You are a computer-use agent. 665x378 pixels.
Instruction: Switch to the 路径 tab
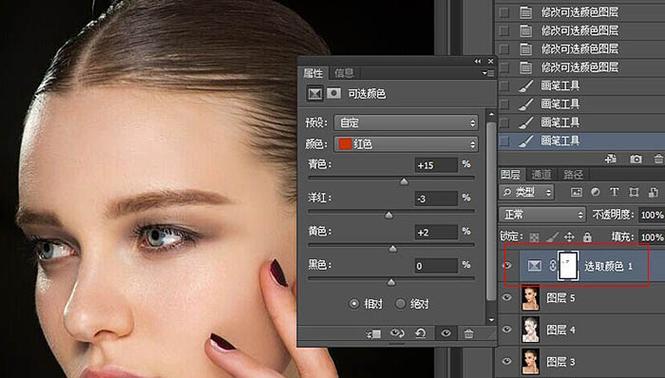coord(573,174)
